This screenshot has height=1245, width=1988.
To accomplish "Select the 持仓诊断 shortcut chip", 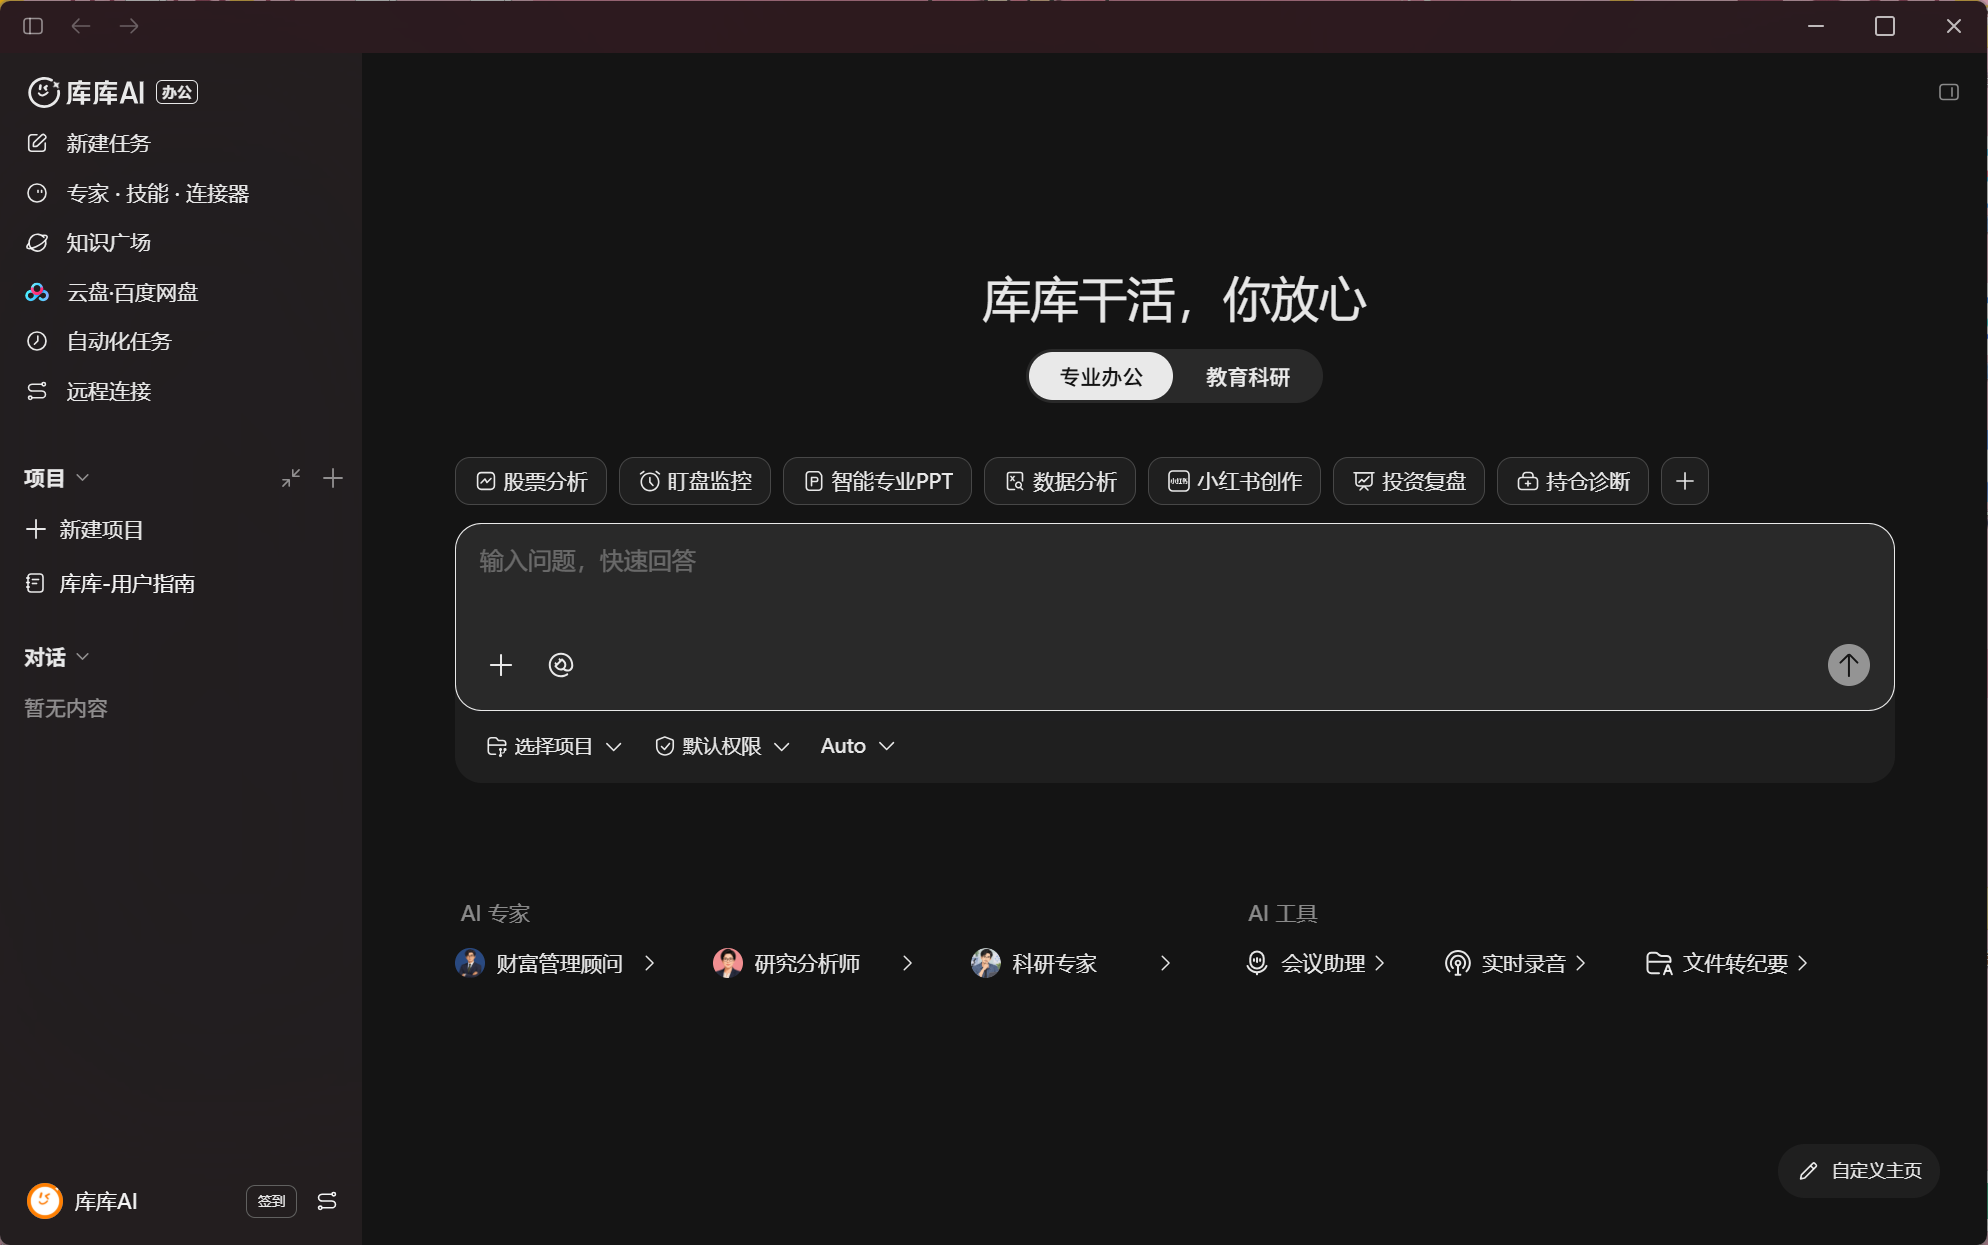I will tap(1573, 481).
